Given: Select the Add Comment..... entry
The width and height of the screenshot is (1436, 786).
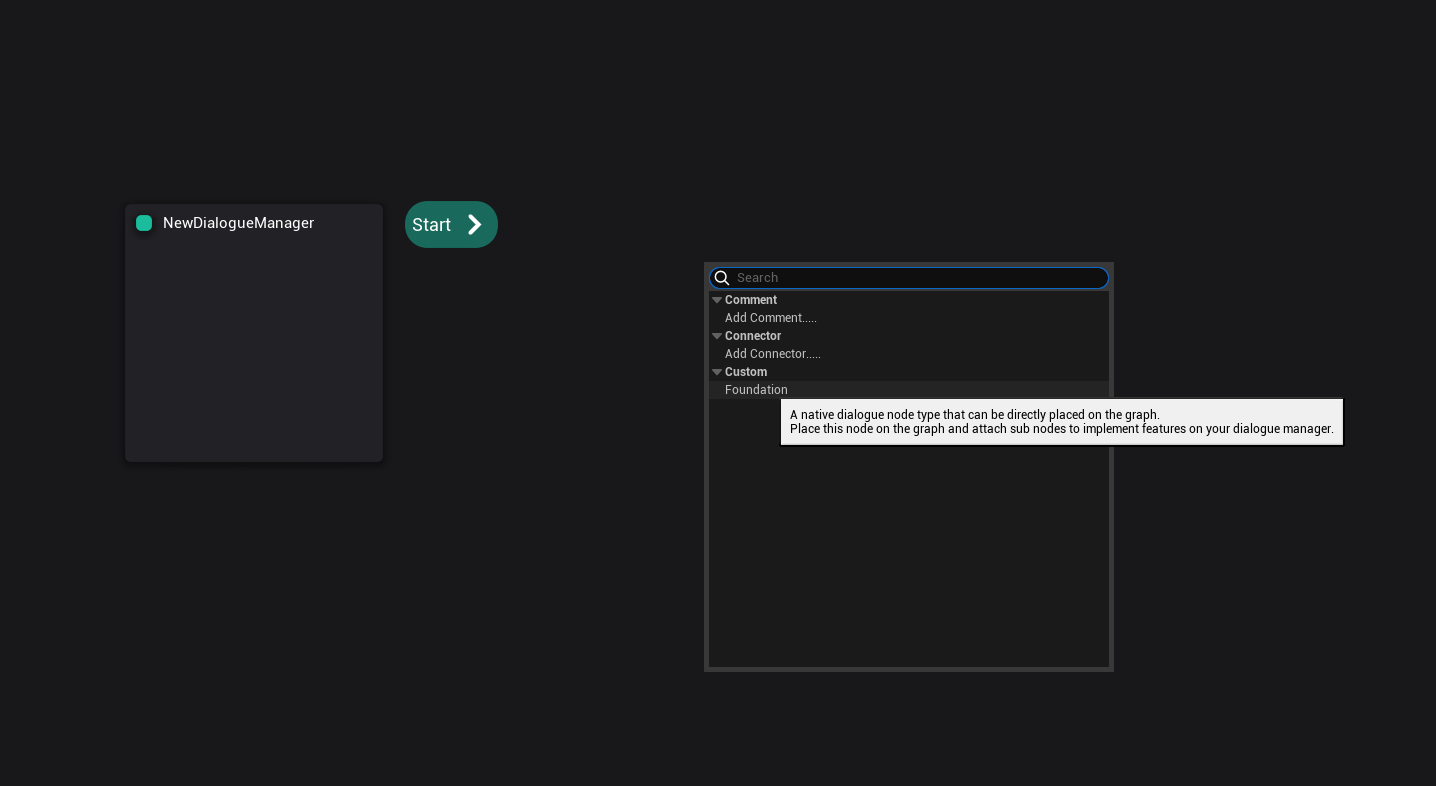Looking at the screenshot, I should 770,318.
